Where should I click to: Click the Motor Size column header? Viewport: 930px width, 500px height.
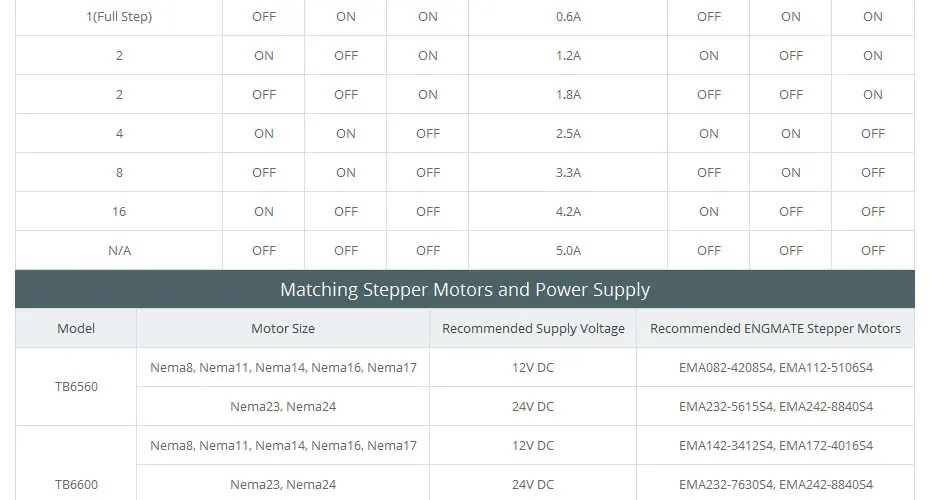point(283,328)
